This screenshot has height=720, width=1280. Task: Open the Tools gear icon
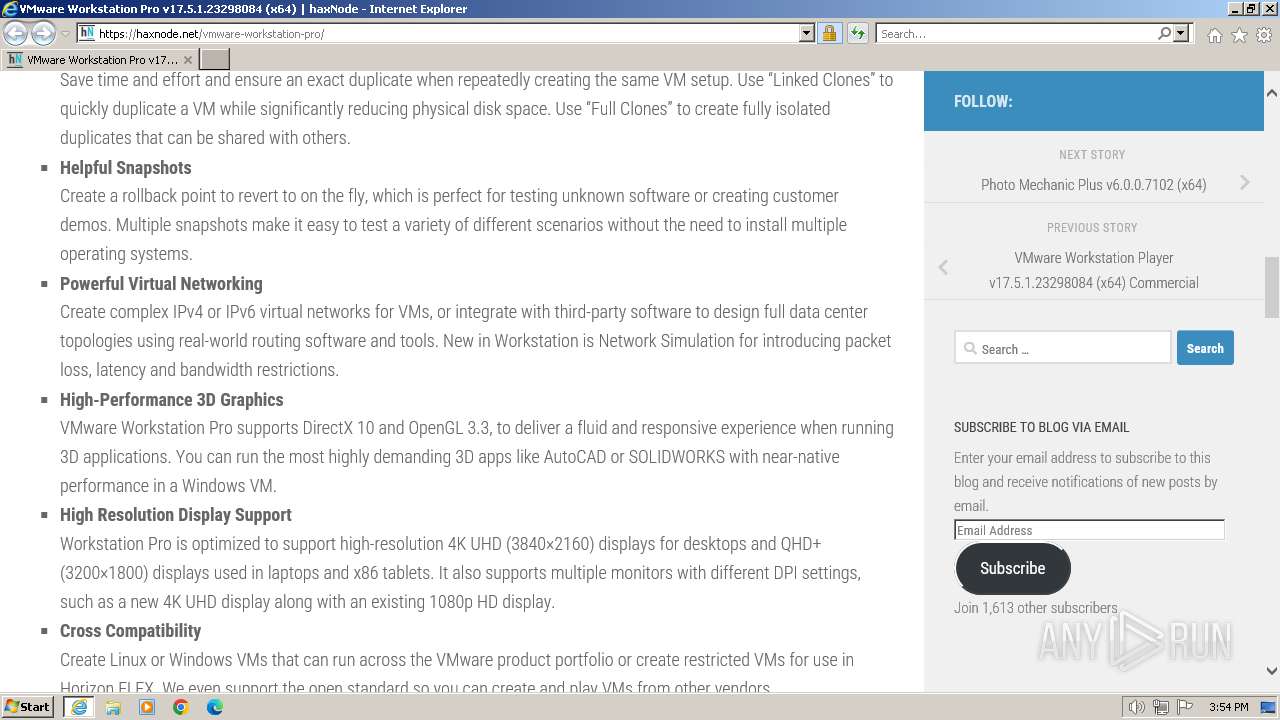1264,35
